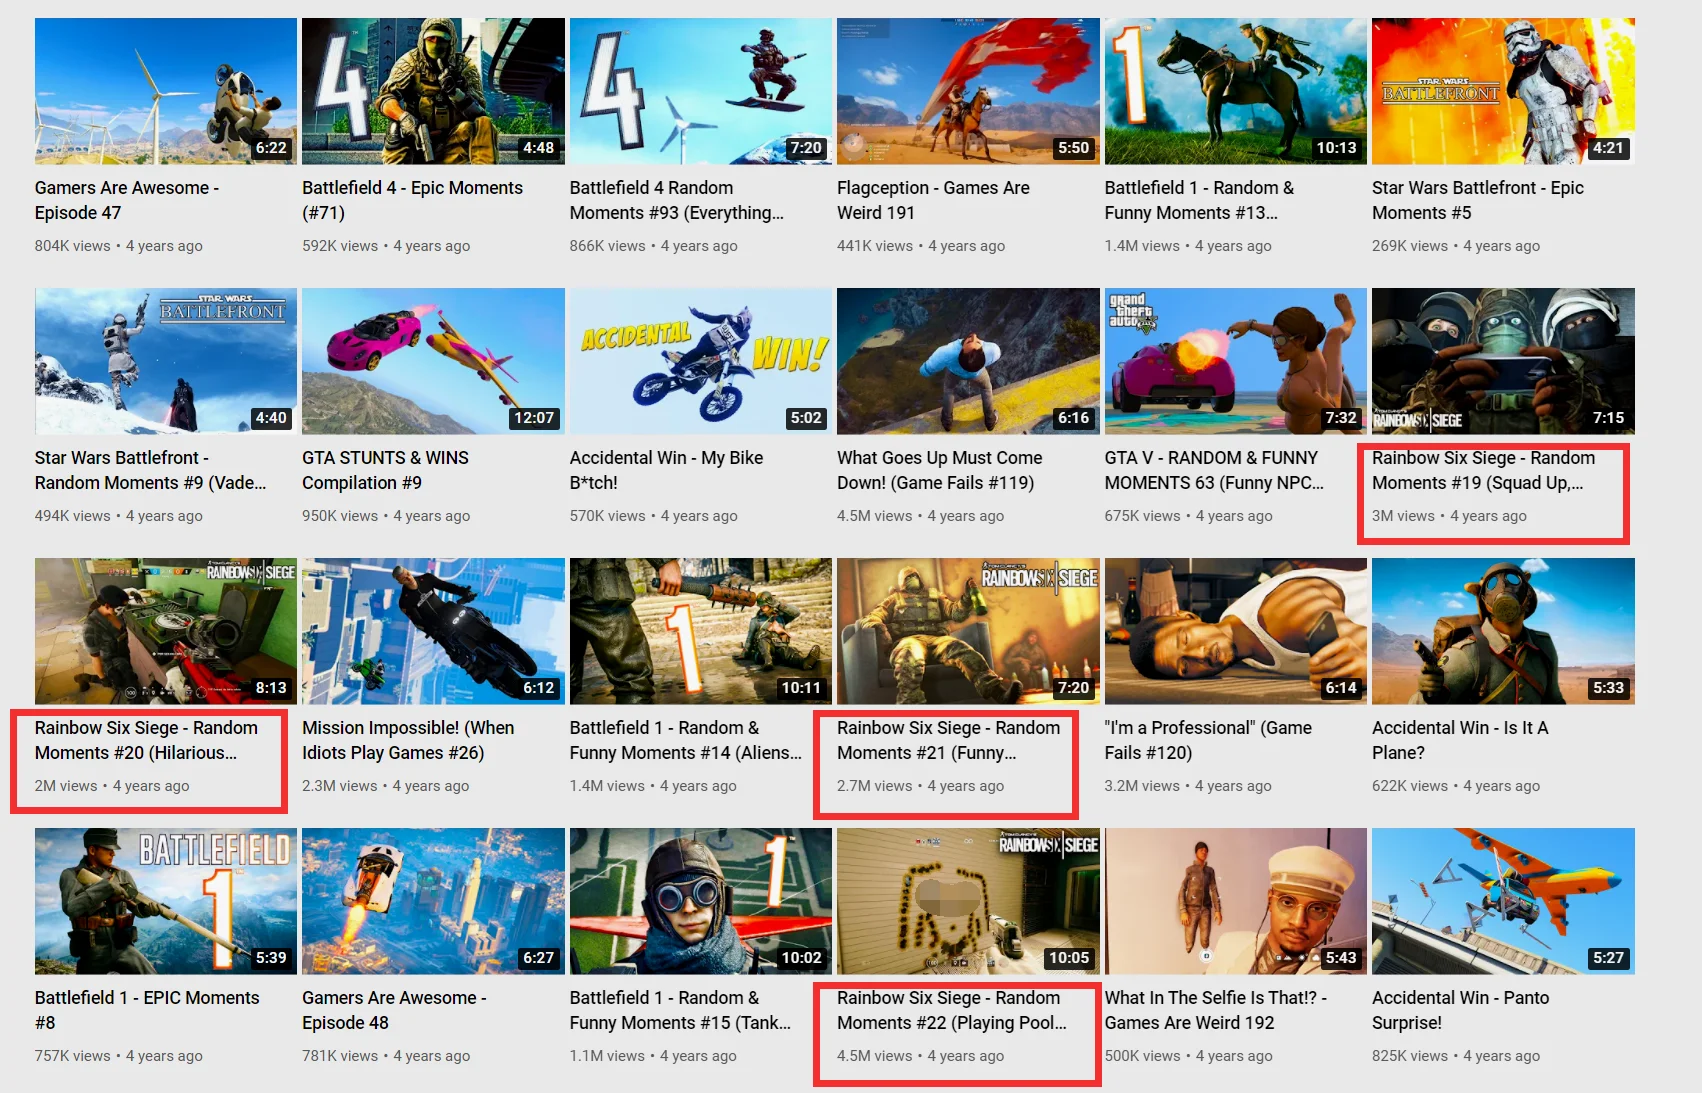
Task: Open What In The Selfie Is That thumbnail
Action: (1236, 901)
